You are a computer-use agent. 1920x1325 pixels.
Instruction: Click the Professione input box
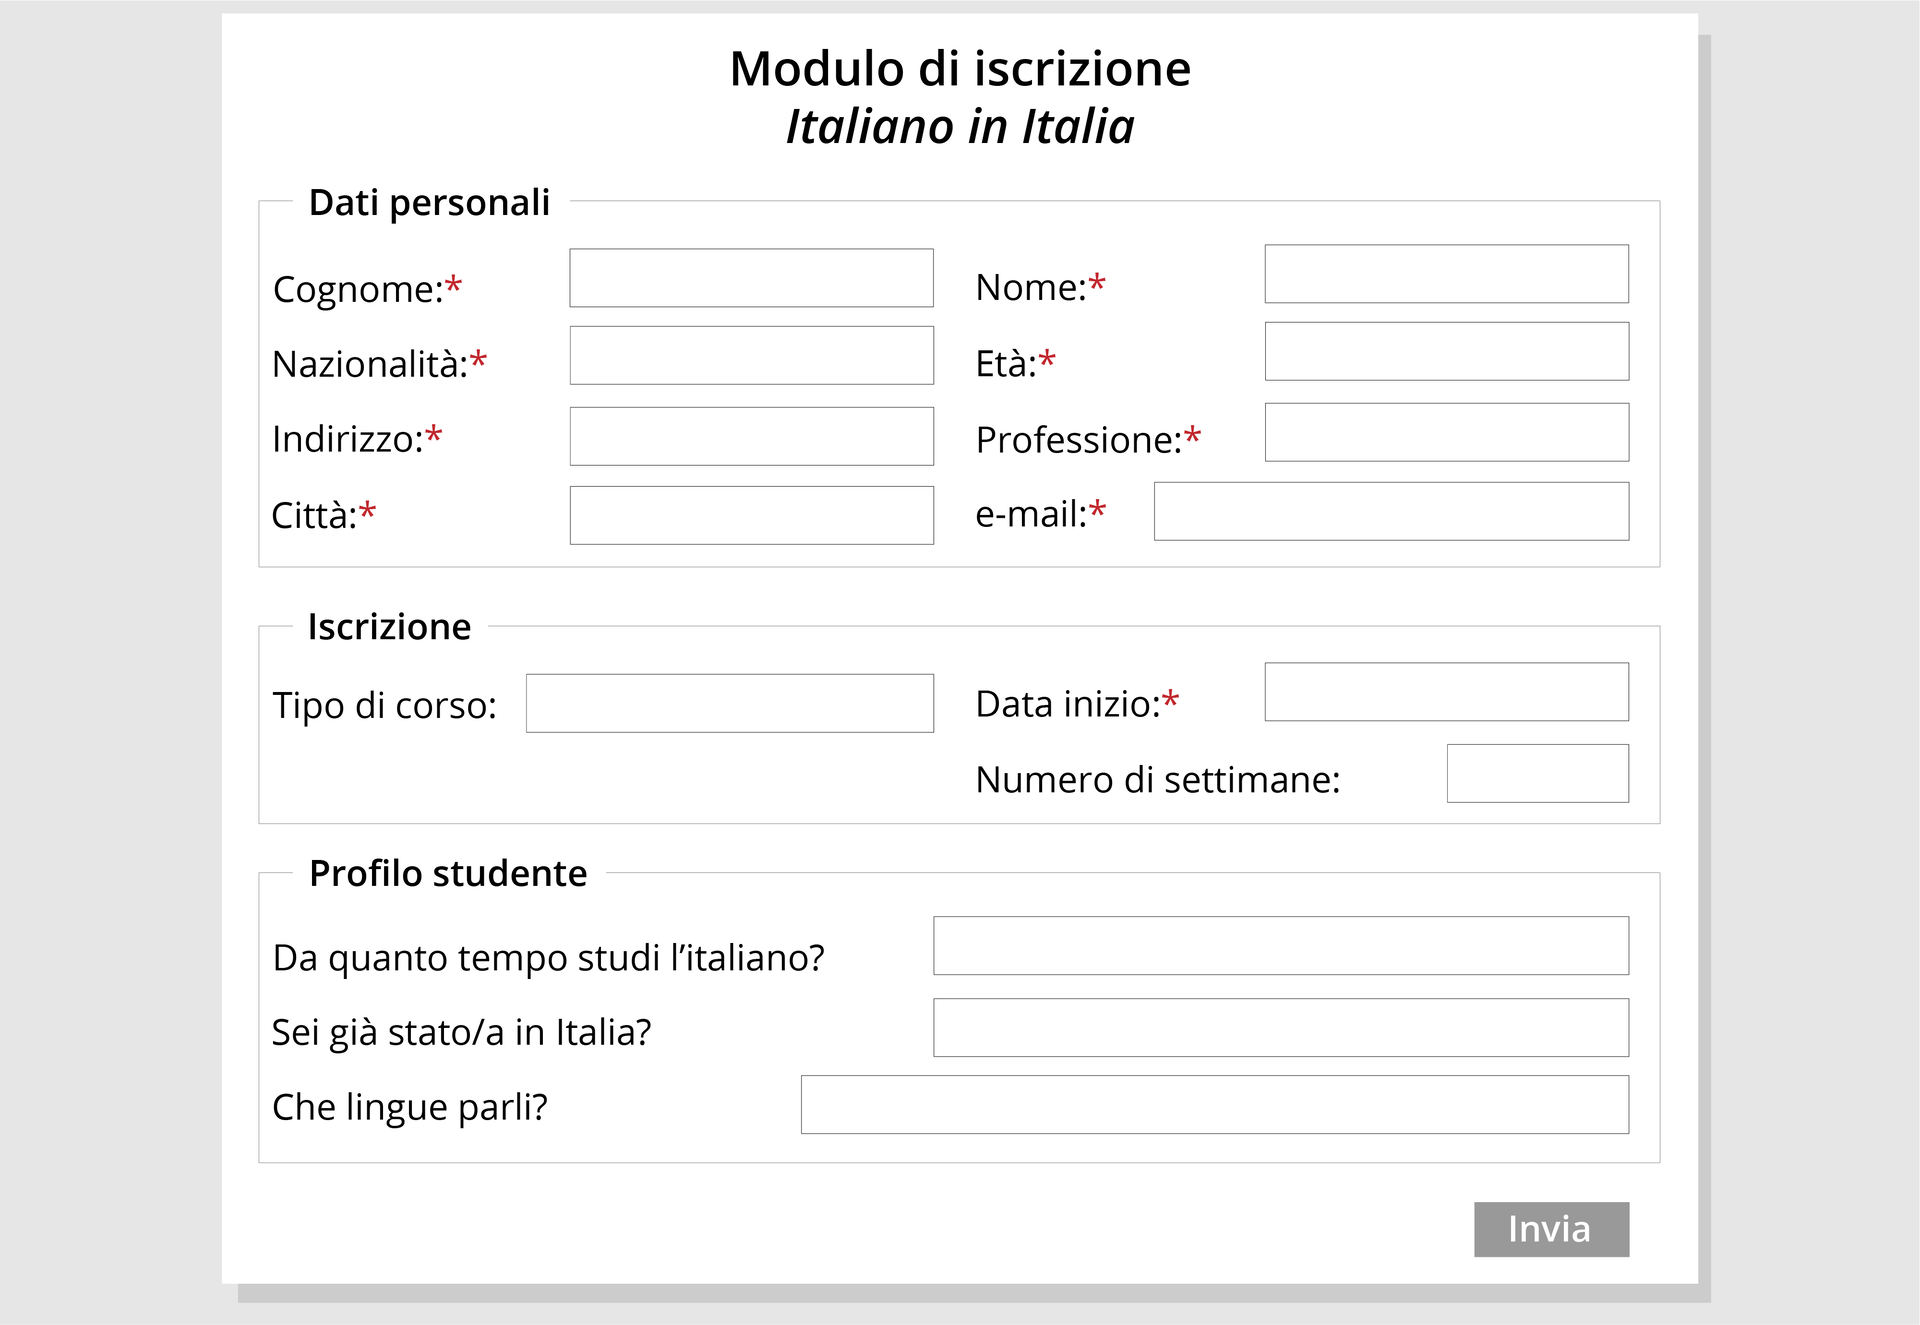pyautogui.click(x=1446, y=432)
